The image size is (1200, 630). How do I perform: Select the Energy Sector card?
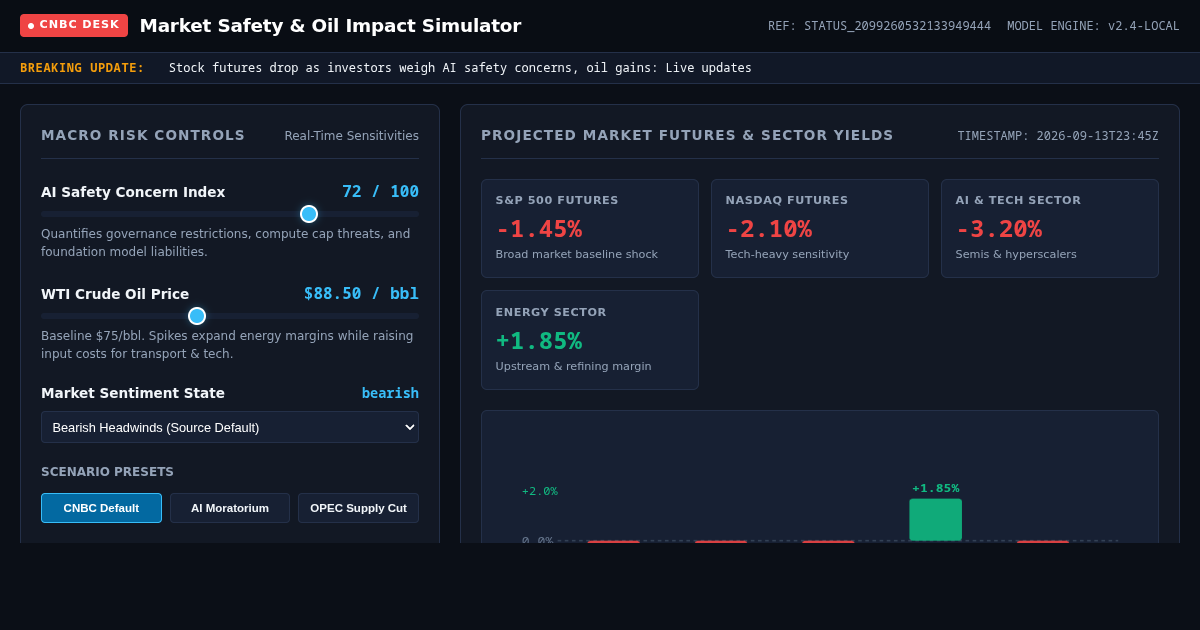coord(590,340)
